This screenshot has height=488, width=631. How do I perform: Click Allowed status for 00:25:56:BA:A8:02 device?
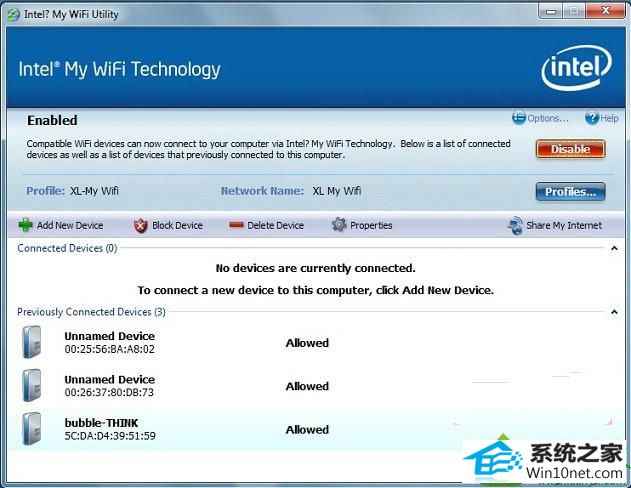[307, 343]
